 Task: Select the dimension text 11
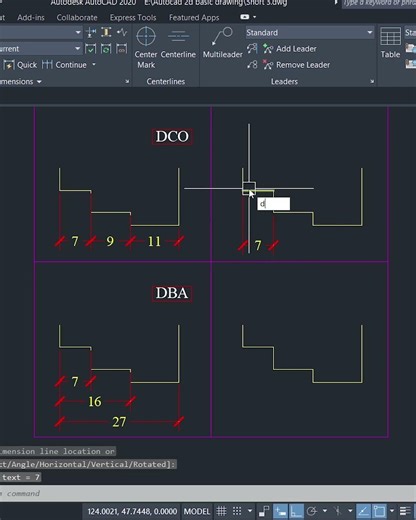pos(154,241)
